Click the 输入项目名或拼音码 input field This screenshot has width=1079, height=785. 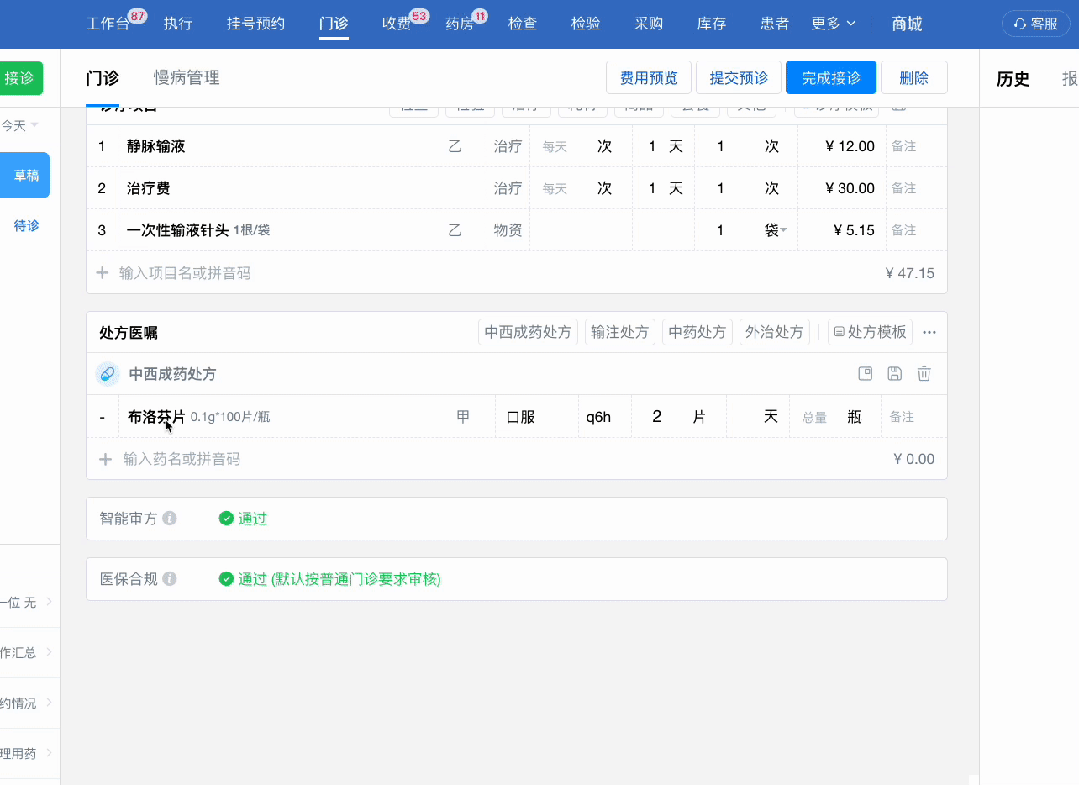(185, 273)
